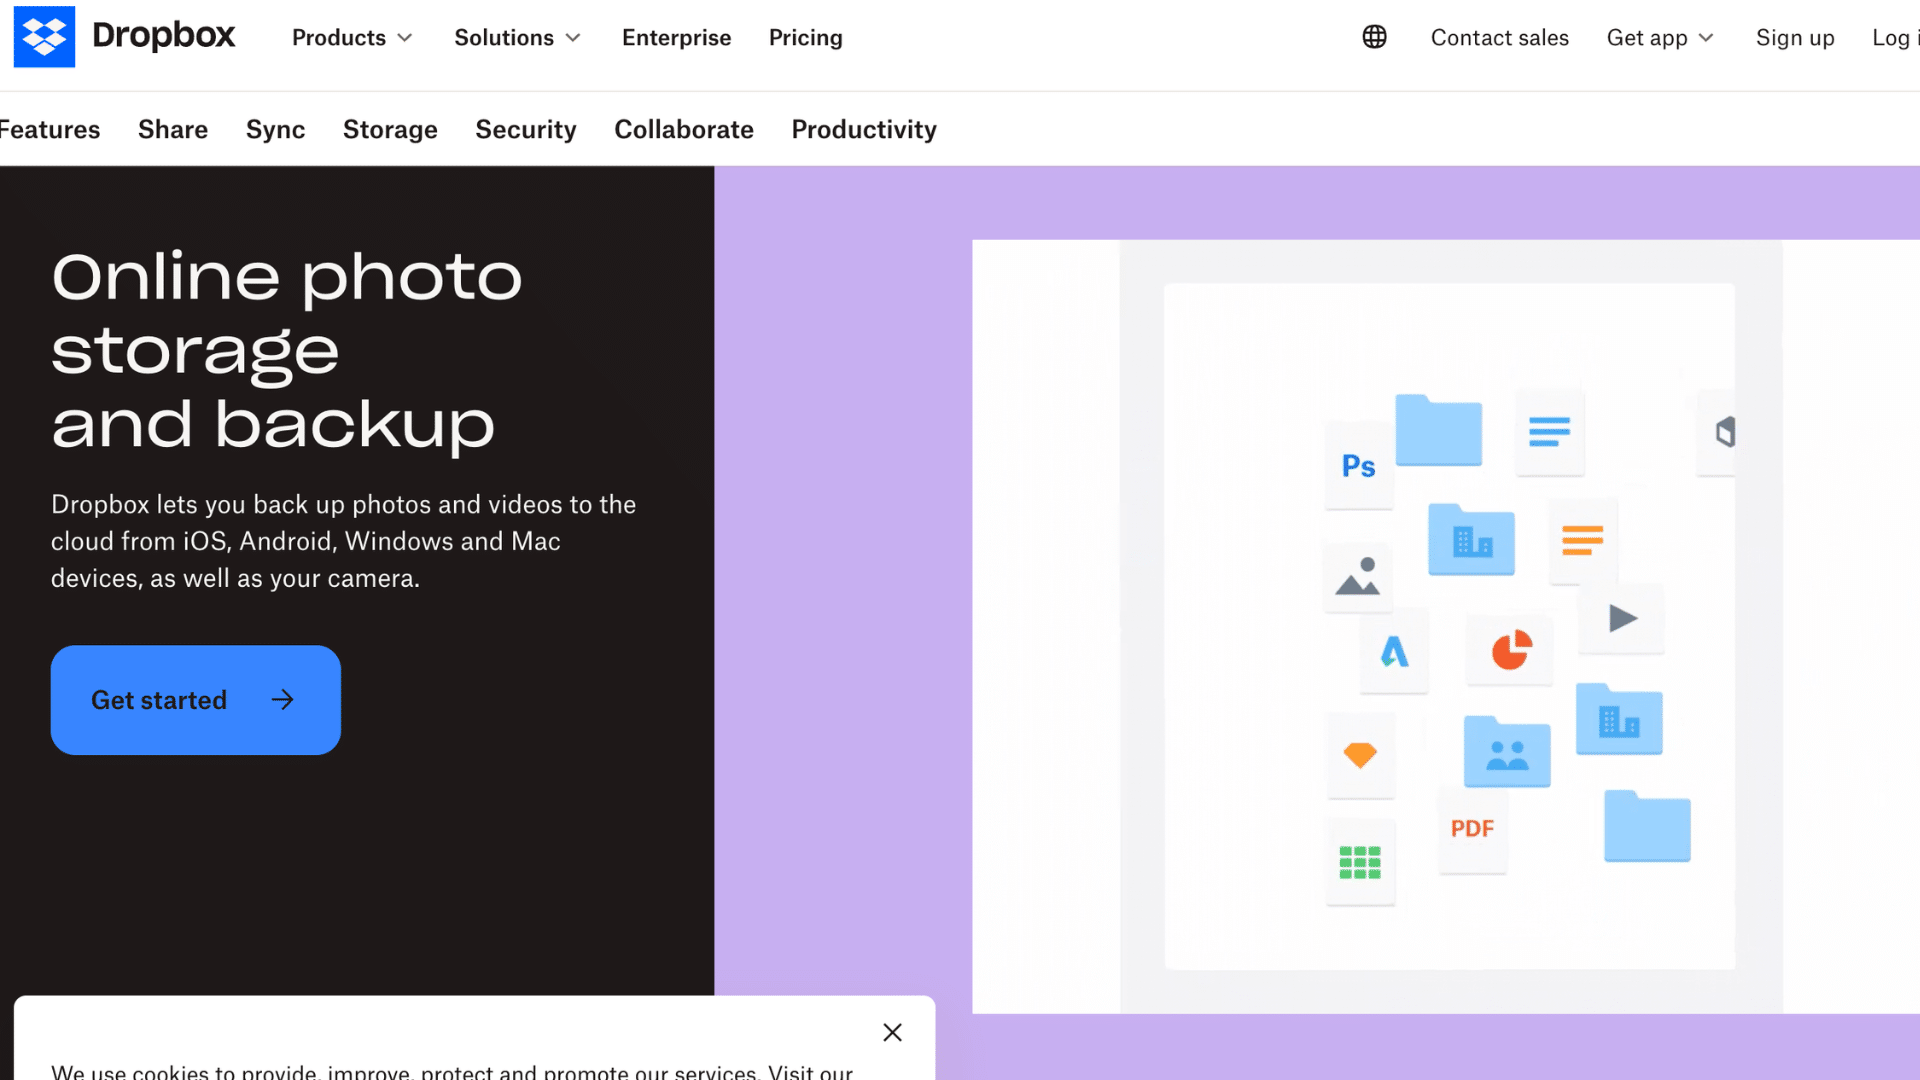Click Contact sales link

click(x=1500, y=37)
